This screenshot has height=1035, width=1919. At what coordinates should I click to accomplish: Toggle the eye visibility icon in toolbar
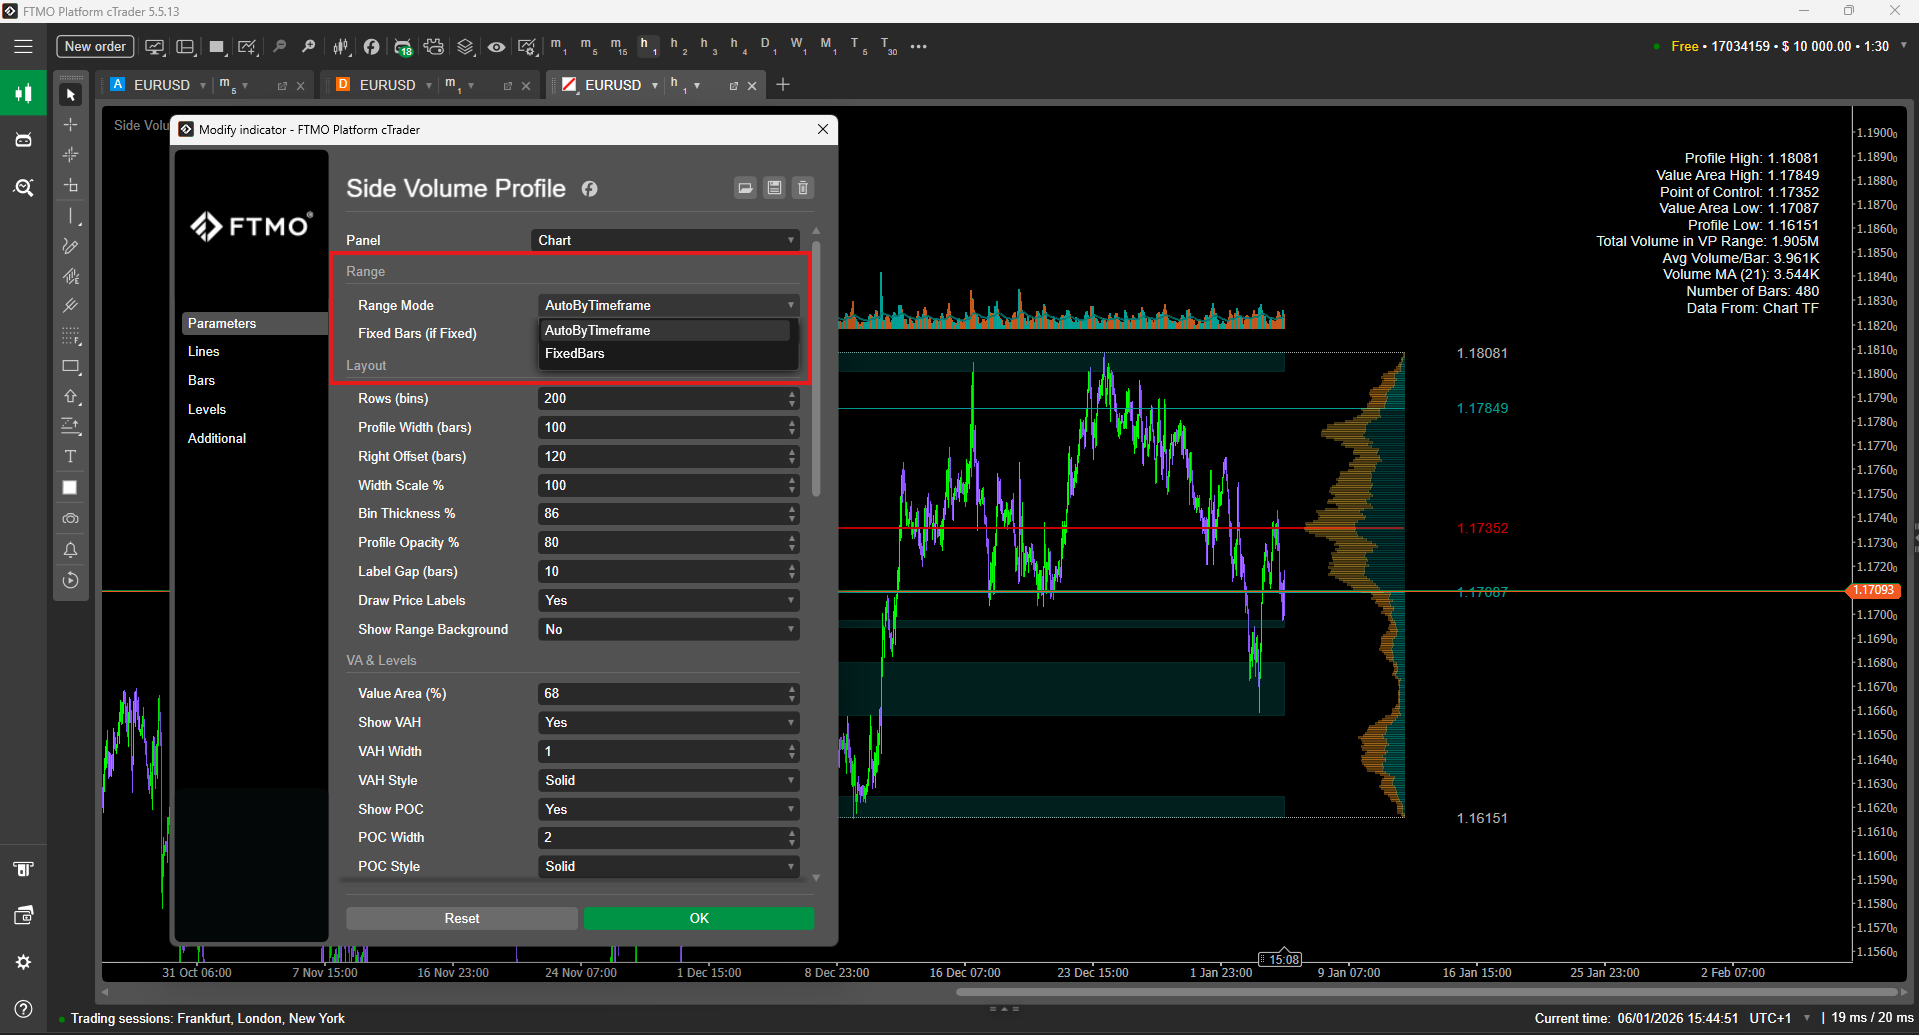496,47
